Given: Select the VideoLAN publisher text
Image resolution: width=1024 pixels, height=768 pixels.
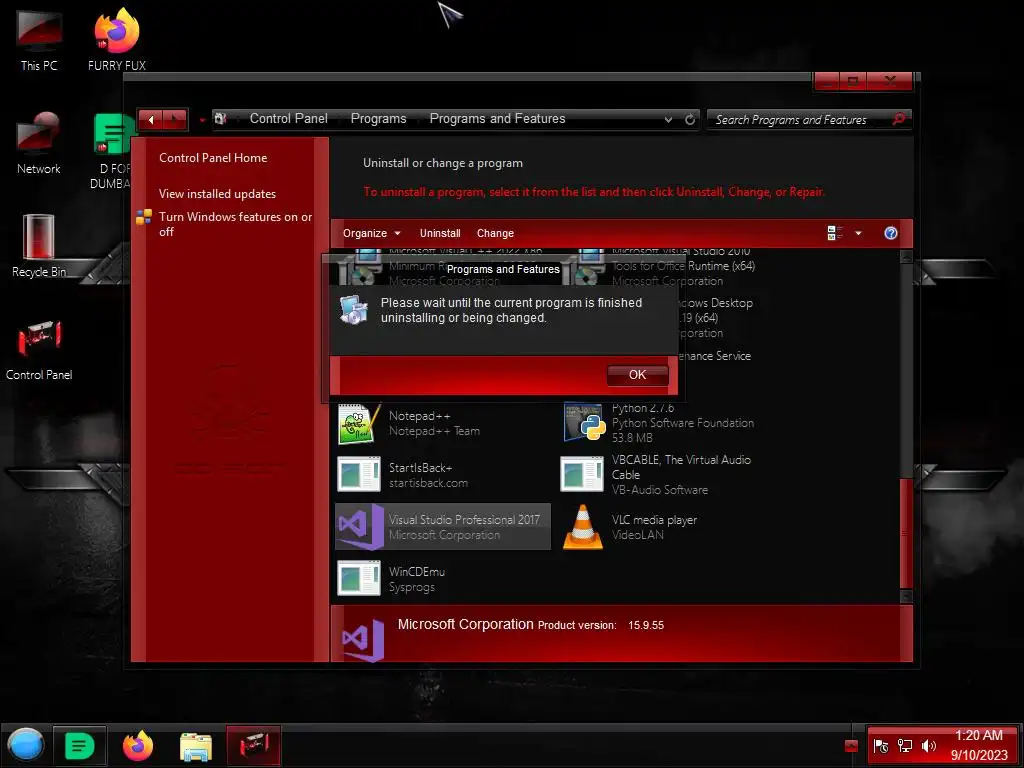Looking at the screenshot, I should (637, 535).
